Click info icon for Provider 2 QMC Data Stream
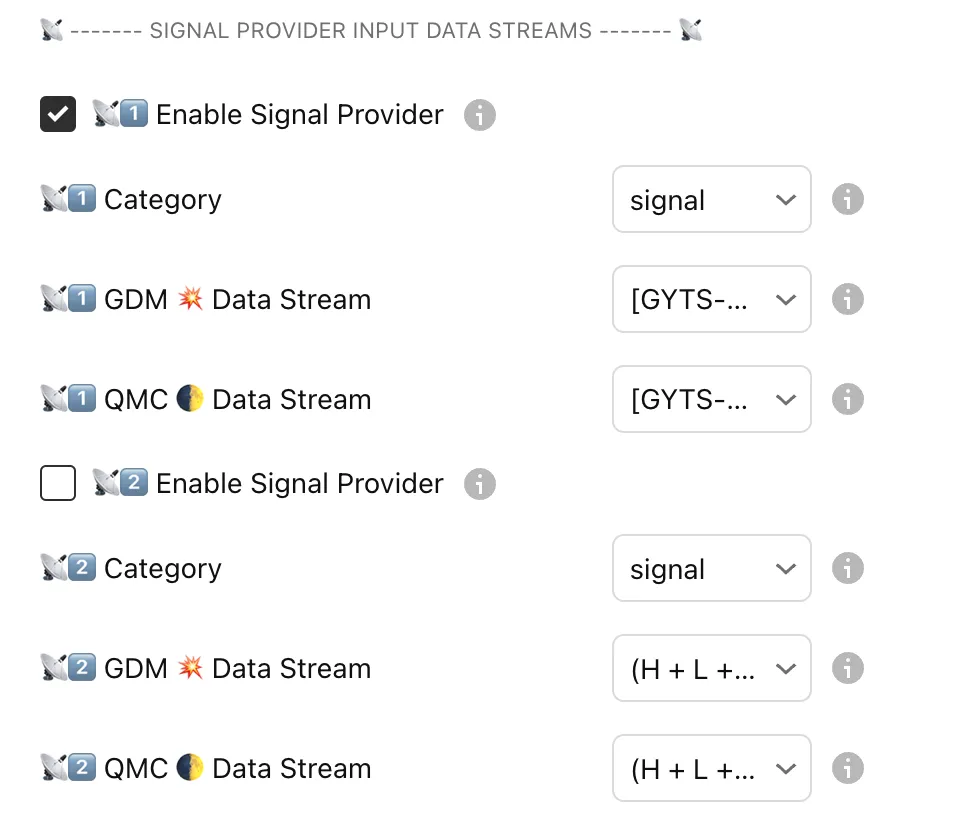 pos(848,768)
